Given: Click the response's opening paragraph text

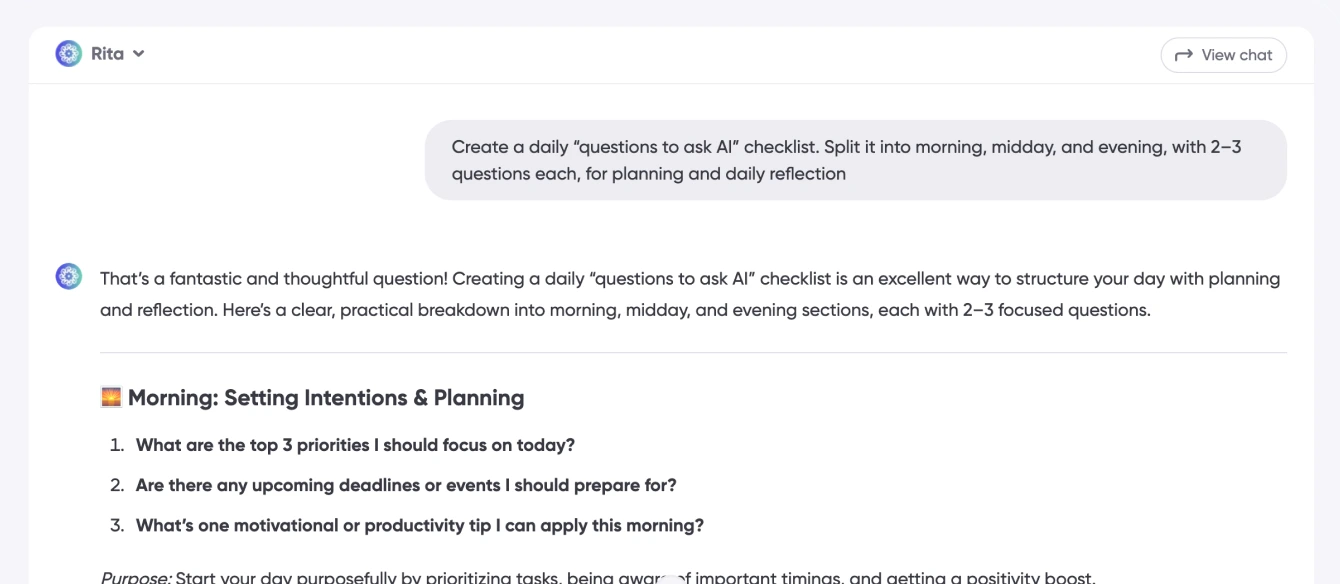Looking at the screenshot, I should pos(690,294).
